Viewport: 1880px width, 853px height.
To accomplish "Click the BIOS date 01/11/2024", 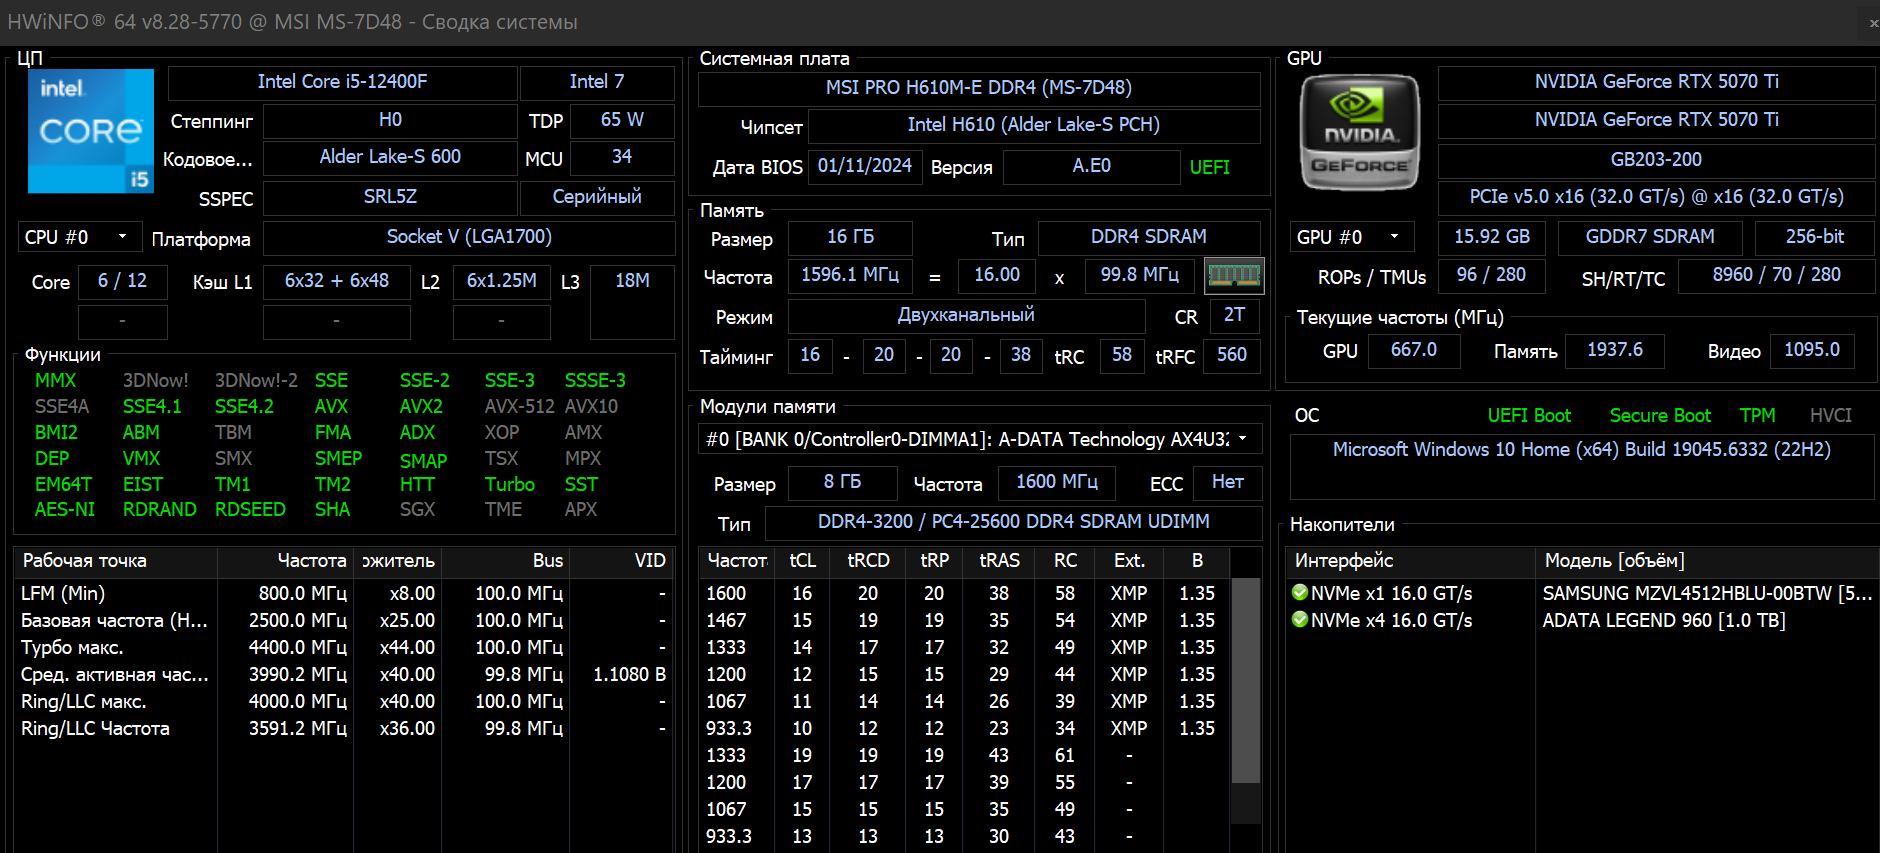I will (x=865, y=166).
